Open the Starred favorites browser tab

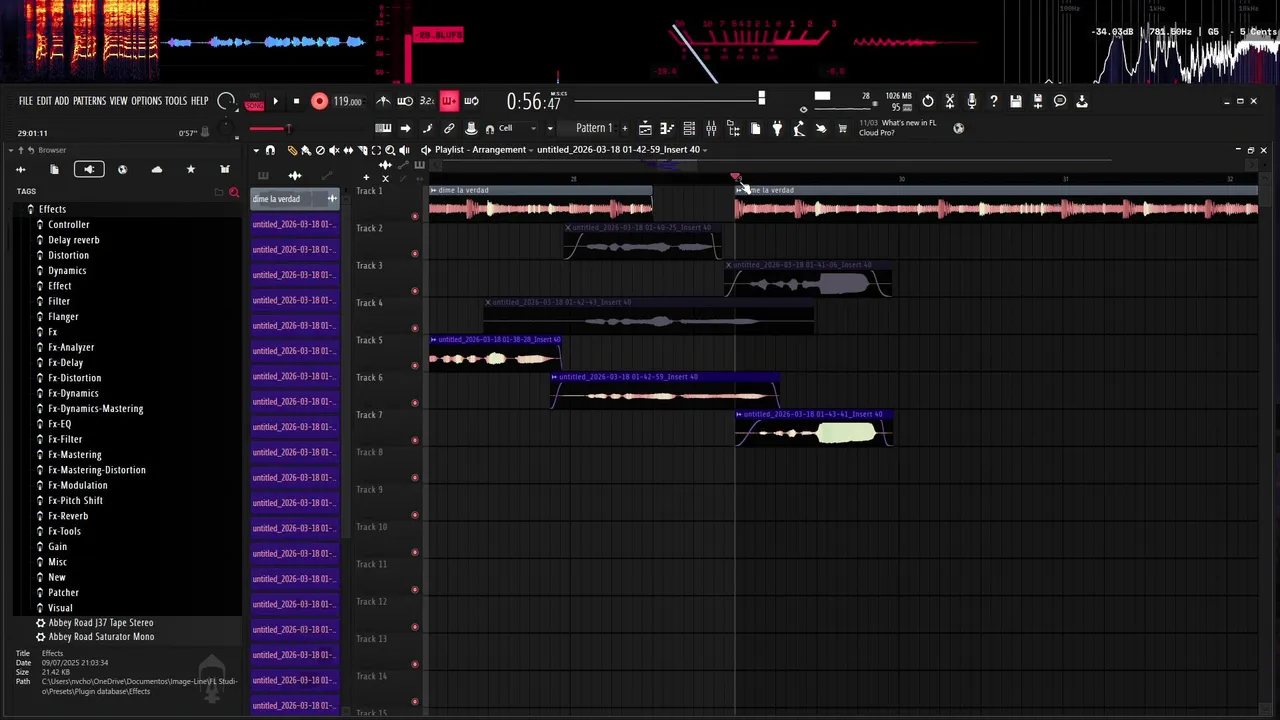point(190,169)
